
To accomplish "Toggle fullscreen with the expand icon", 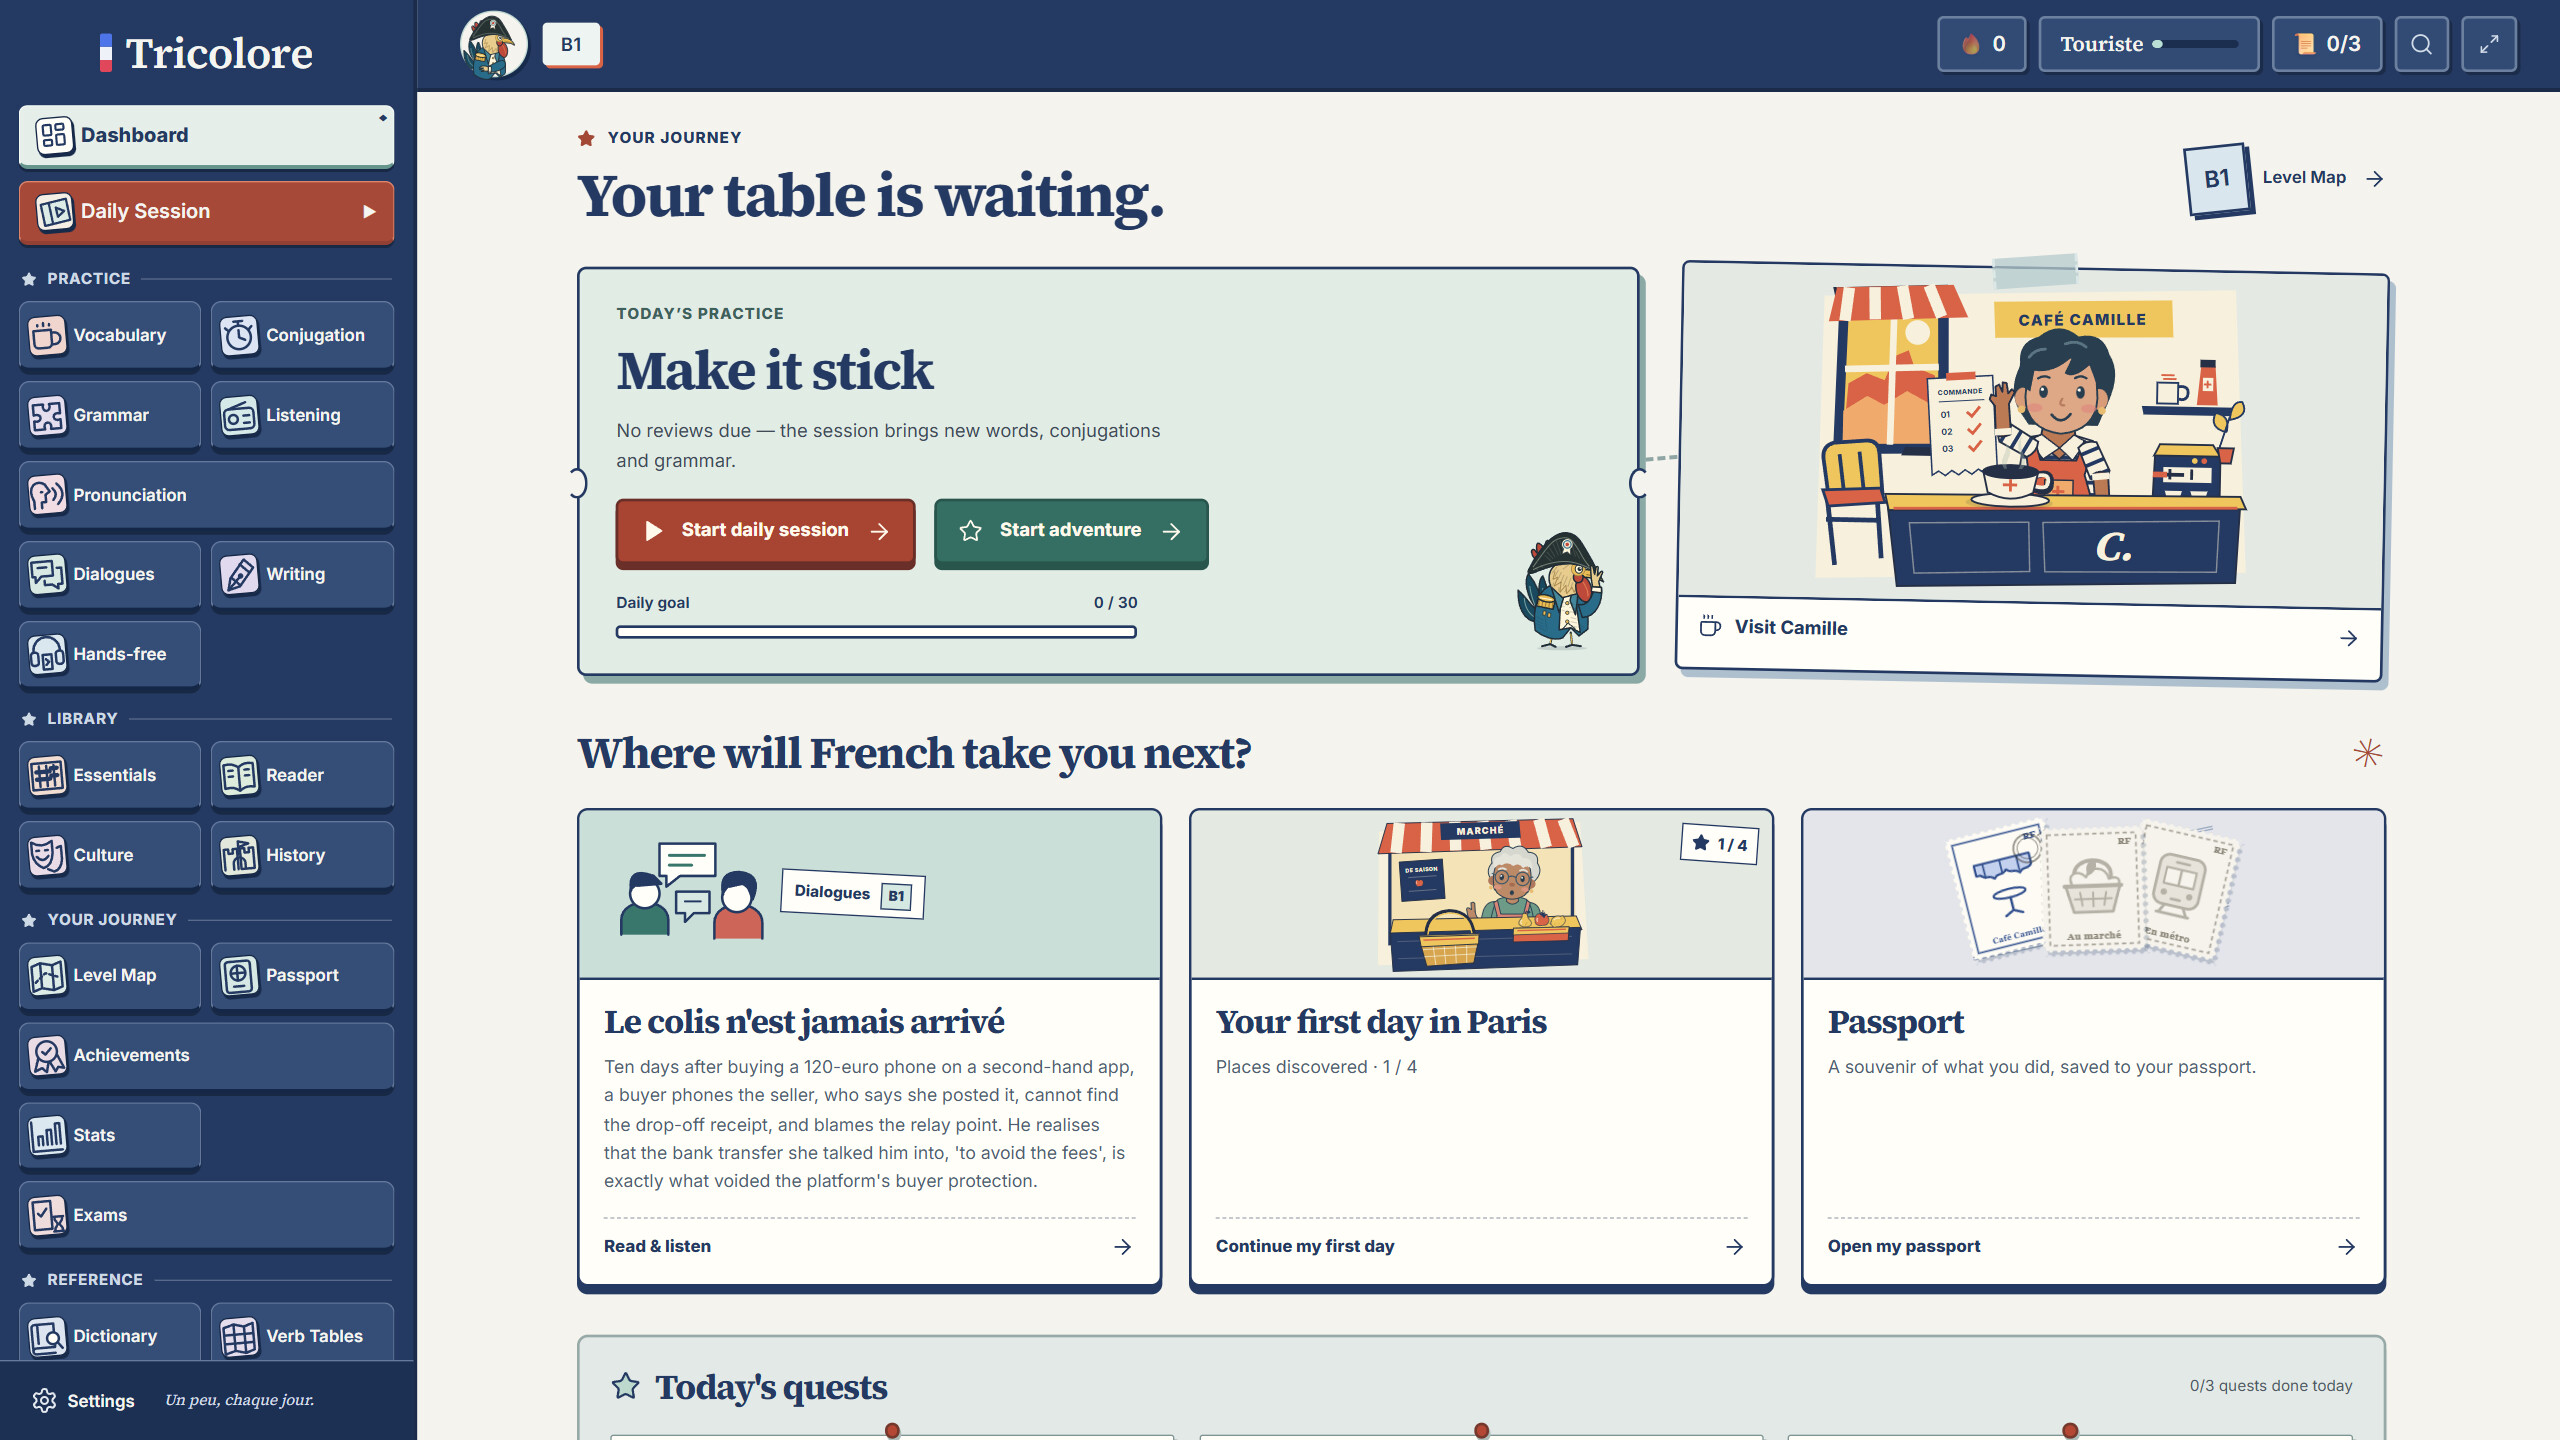I will [x=2489, y=44].
